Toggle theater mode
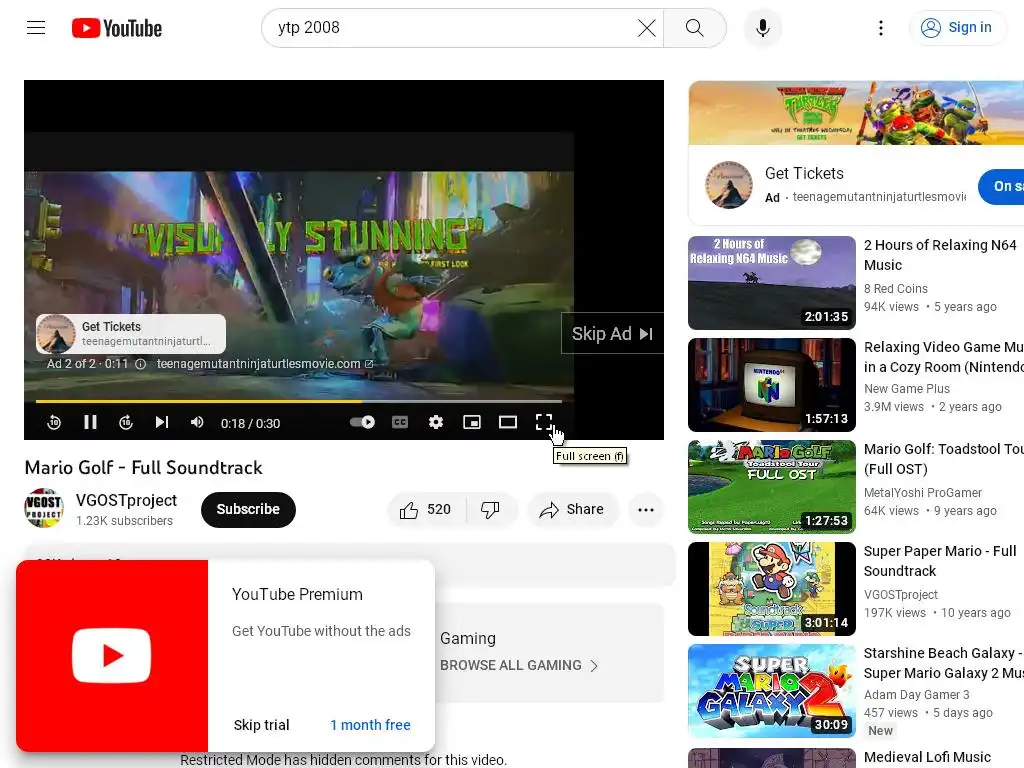Image resolution: width=1024 pixels, height=768 pixels. [x=507, y=423]
